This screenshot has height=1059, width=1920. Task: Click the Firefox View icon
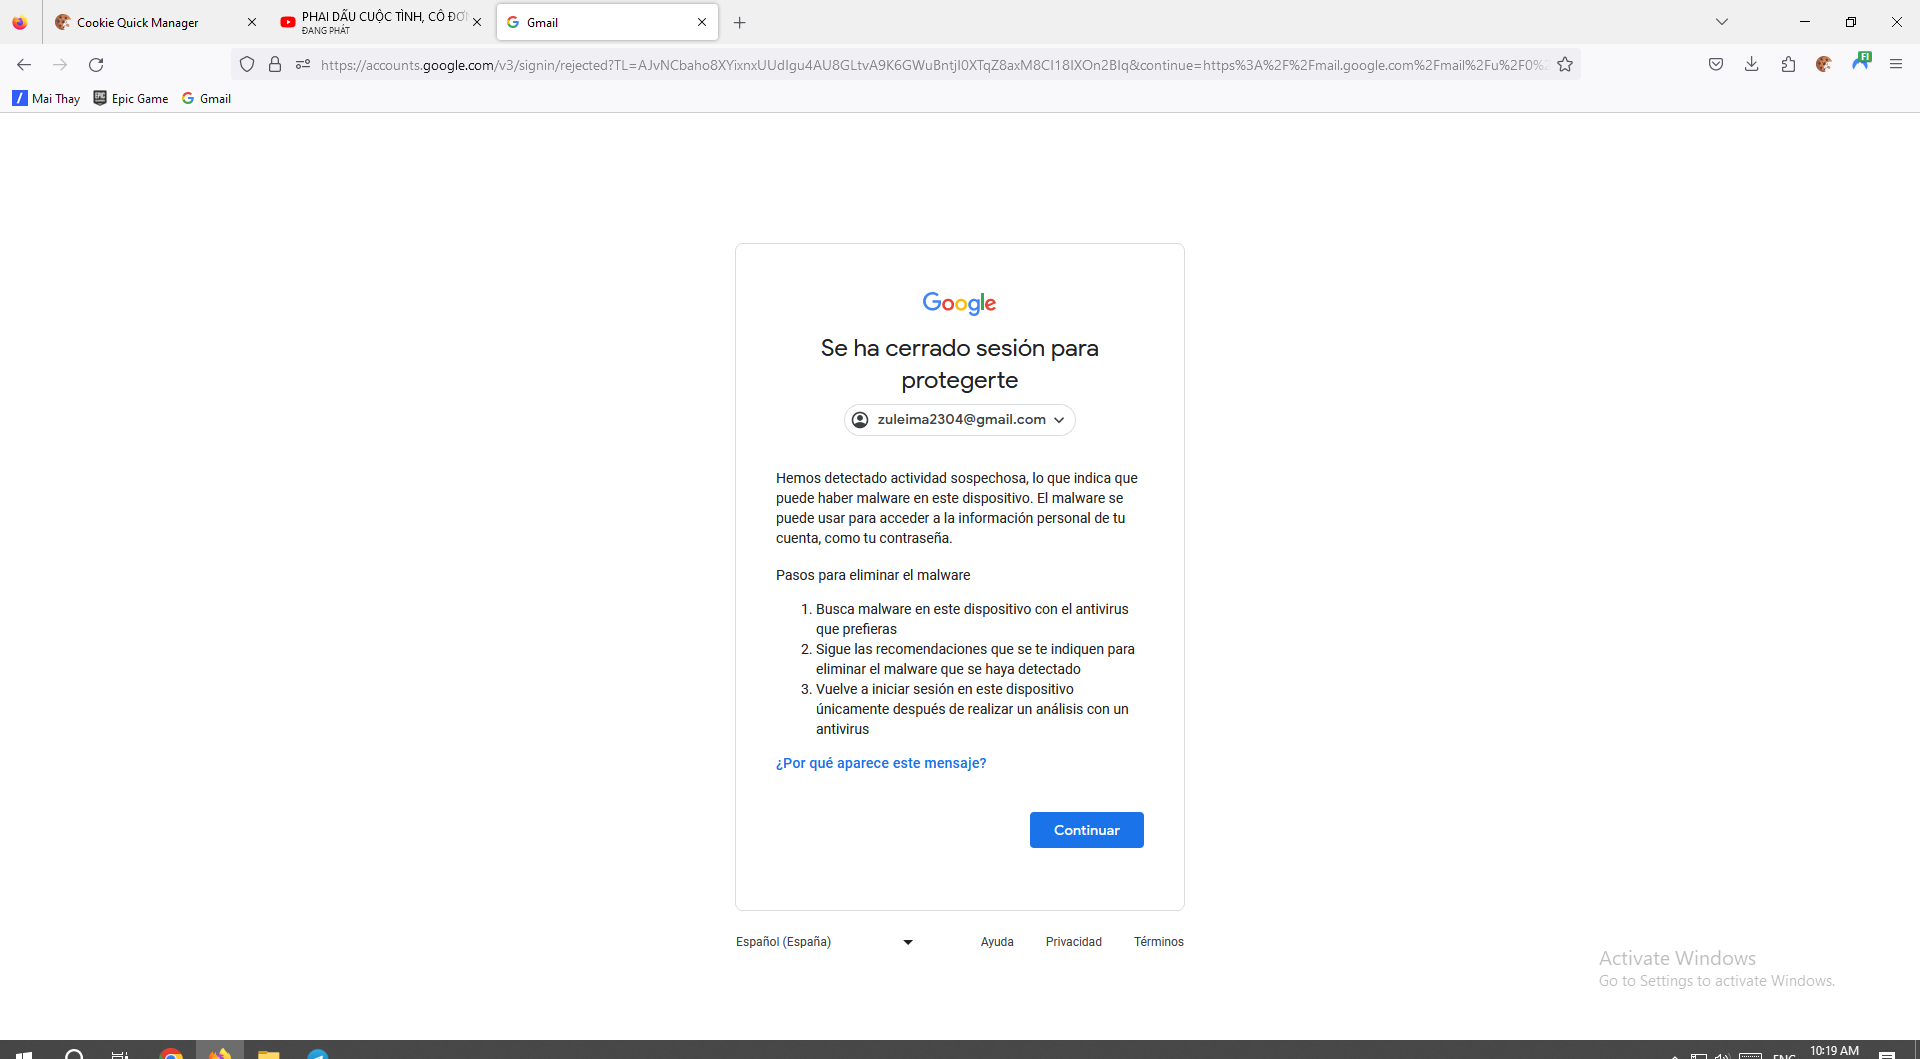coord(20,22)
